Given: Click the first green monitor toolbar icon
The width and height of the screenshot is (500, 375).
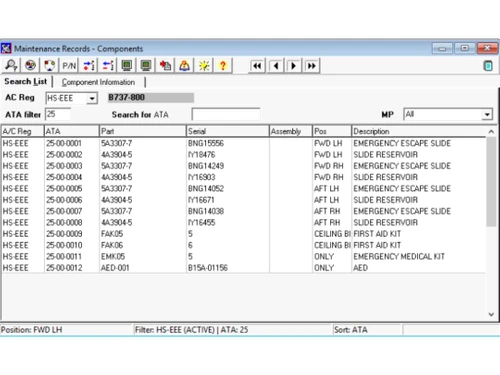Looking at the screenshot, I should click(x=127, y=65).
